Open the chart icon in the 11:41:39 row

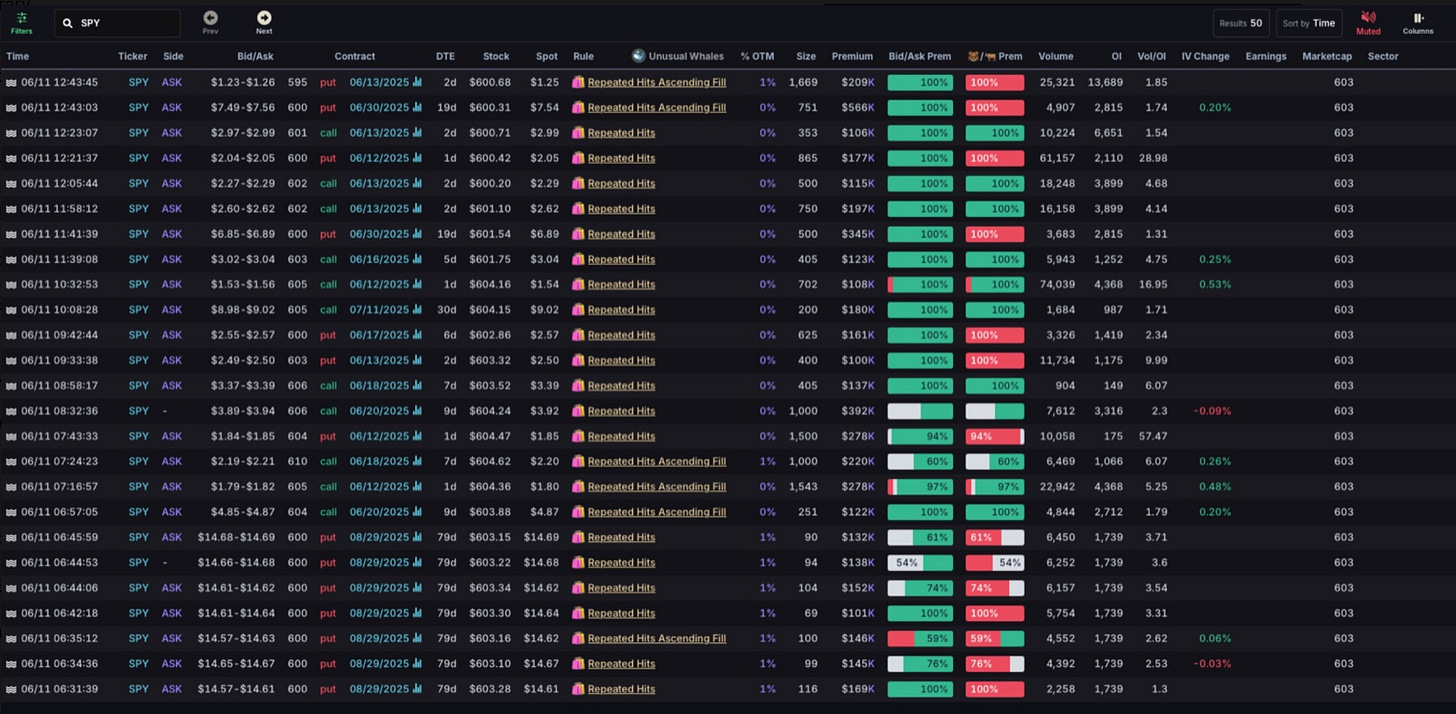tap(417, 234)
